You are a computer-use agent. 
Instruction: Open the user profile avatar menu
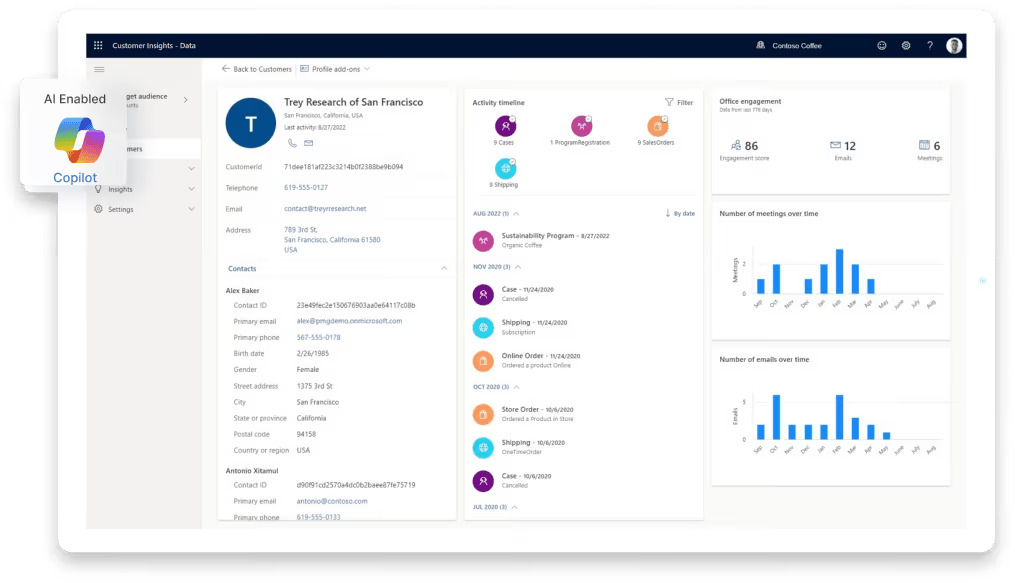pos(954,45)
